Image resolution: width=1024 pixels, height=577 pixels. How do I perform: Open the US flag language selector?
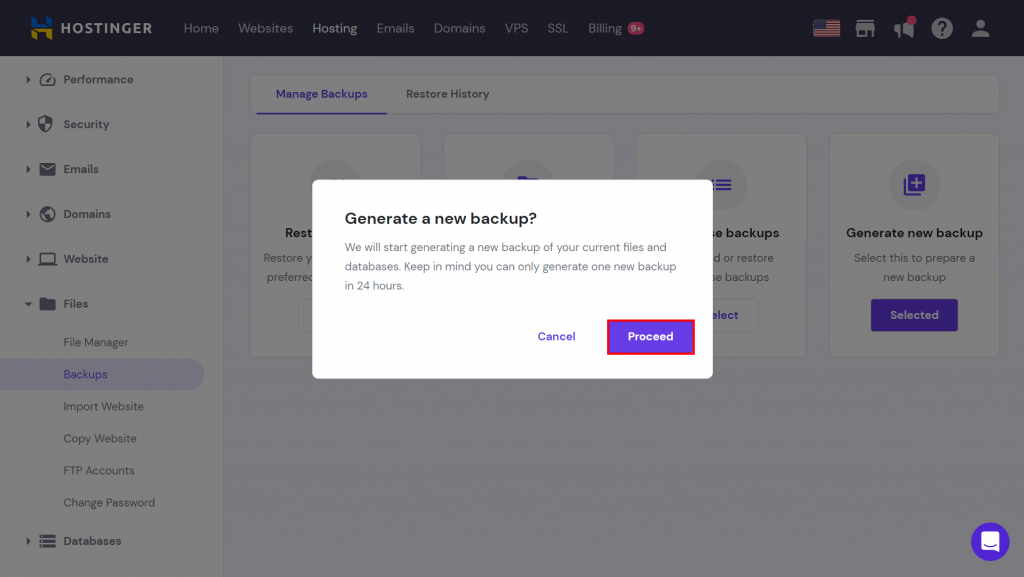click(826, 28)
